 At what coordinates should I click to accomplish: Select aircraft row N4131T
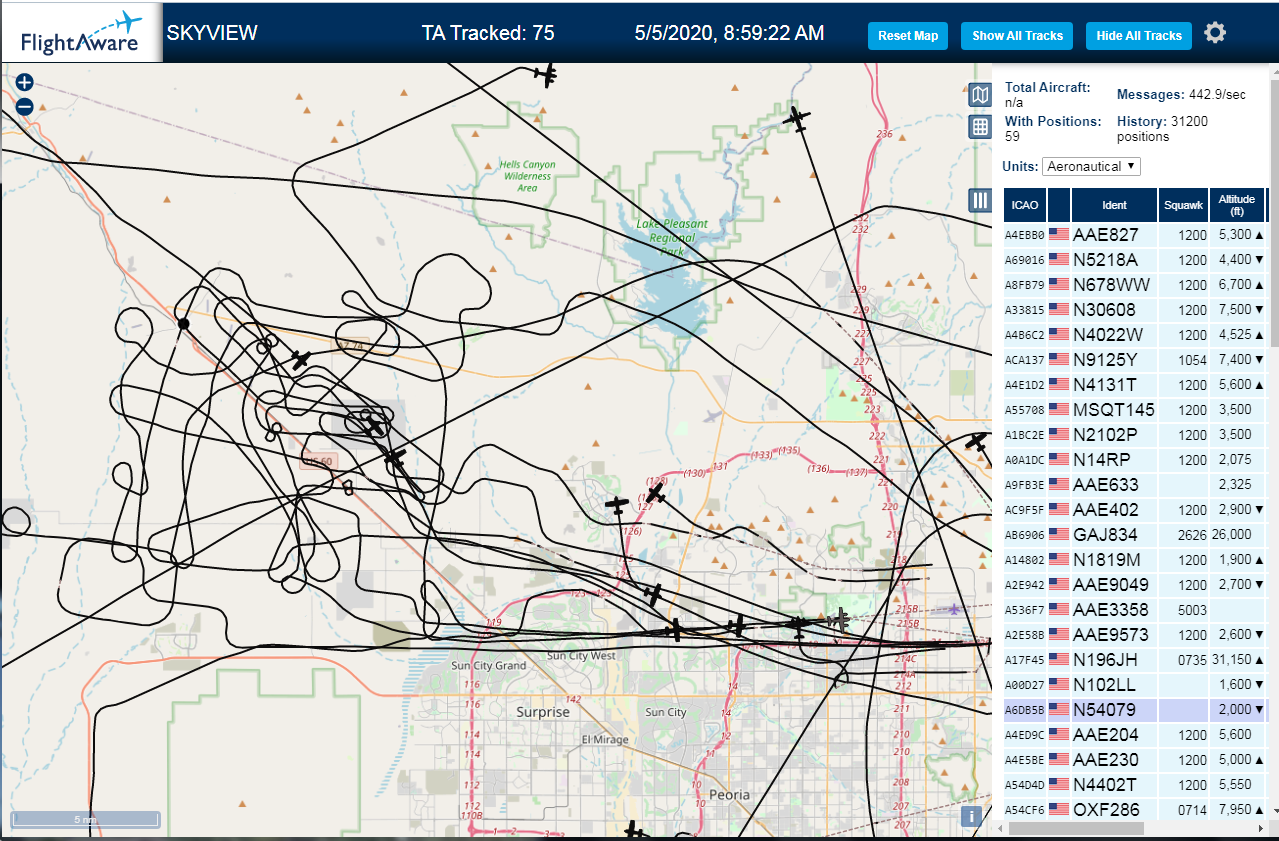click(x=1135, y=385)
